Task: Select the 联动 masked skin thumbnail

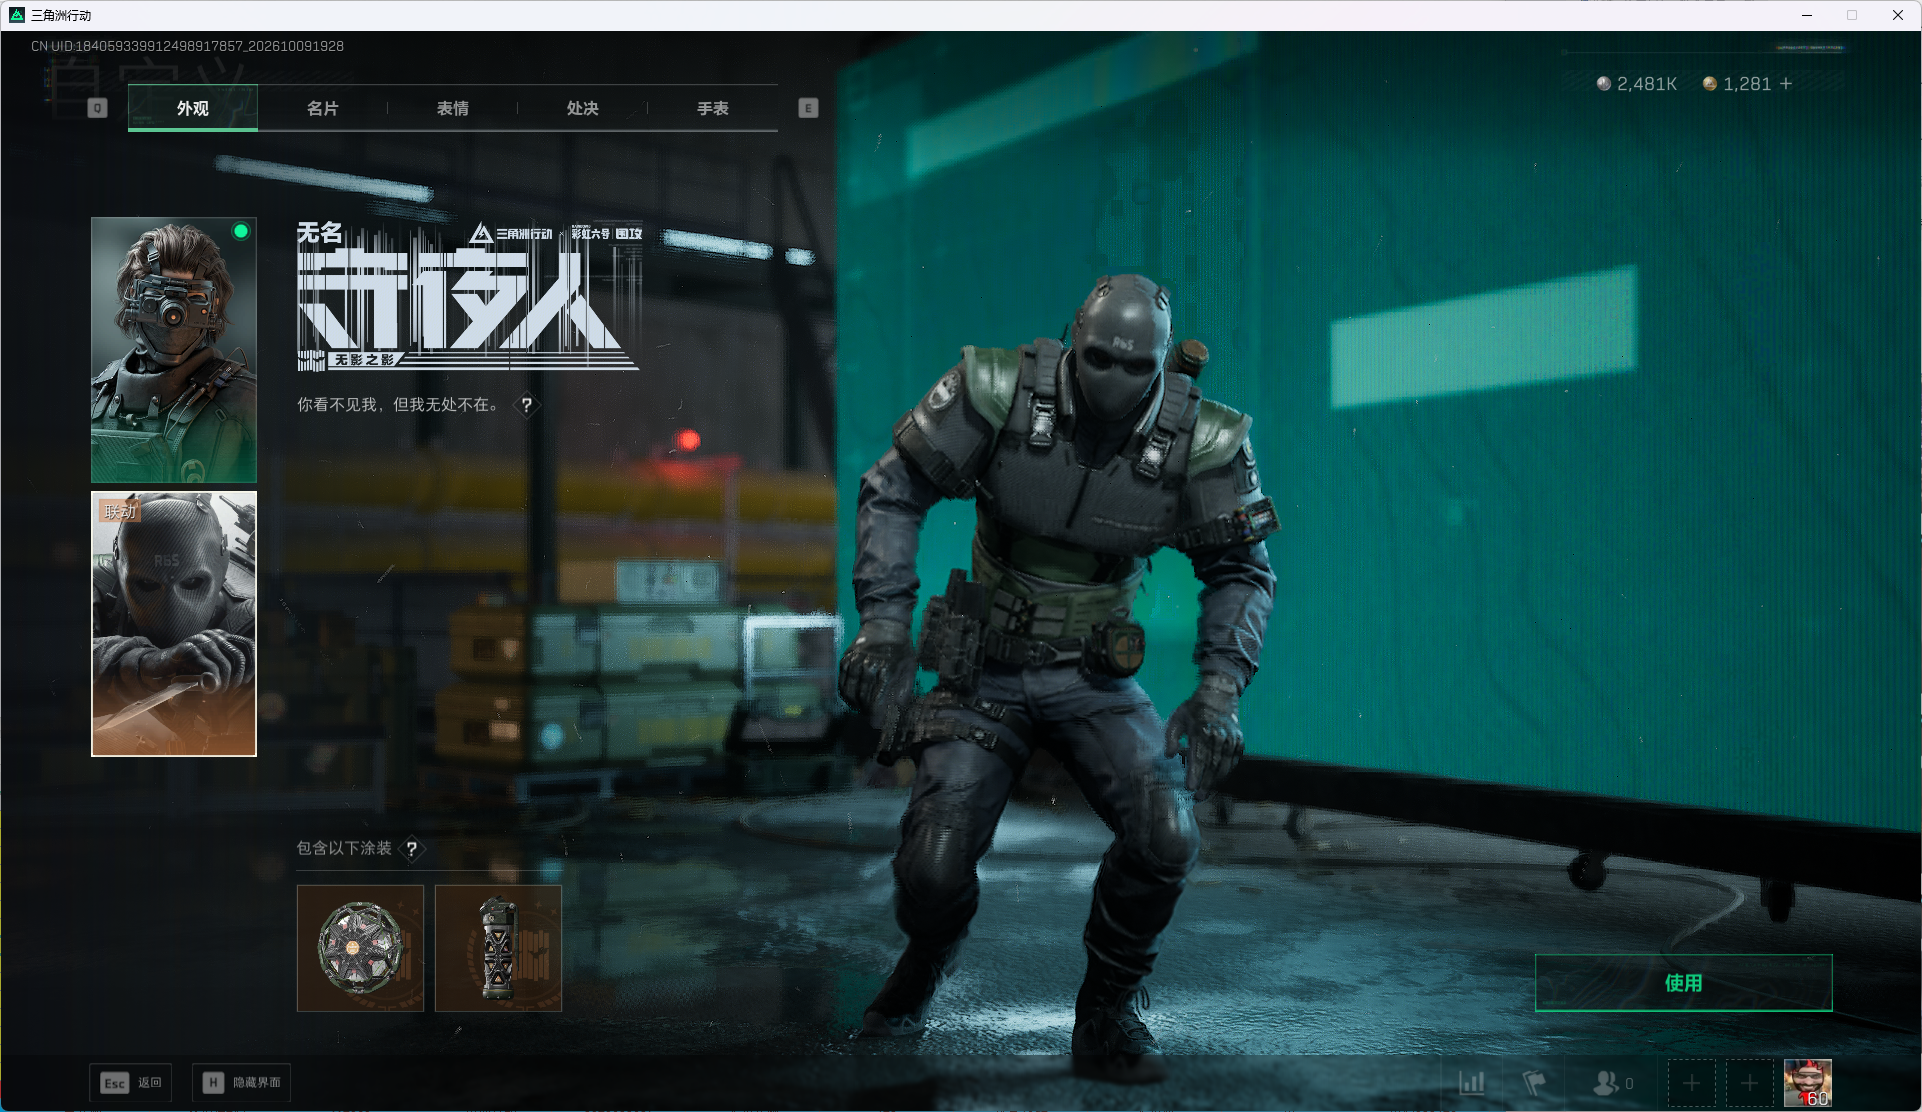Action: point(174,624)
